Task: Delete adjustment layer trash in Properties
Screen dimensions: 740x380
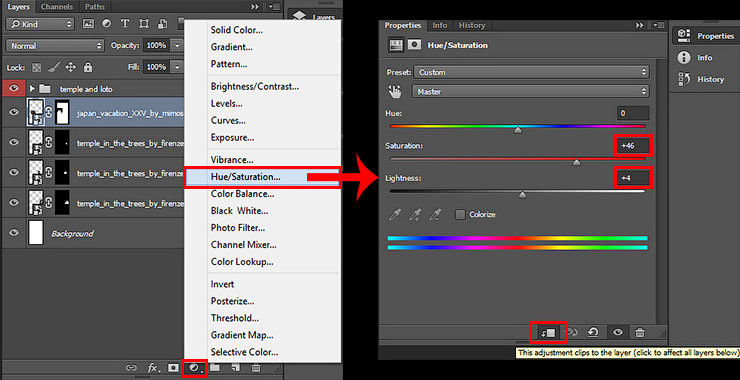Action: (x=639, y=332)
